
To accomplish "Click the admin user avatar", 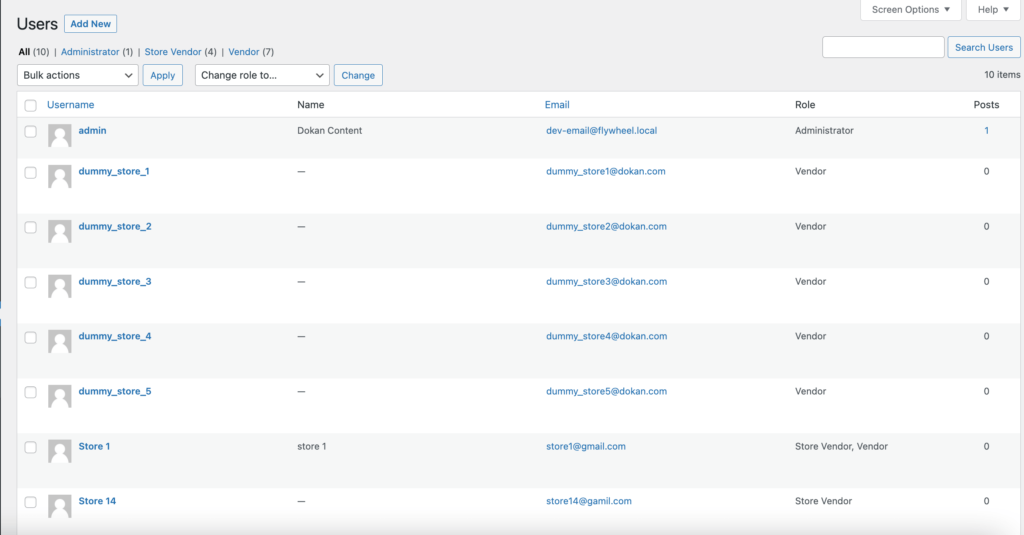I will tap(59, 136).
